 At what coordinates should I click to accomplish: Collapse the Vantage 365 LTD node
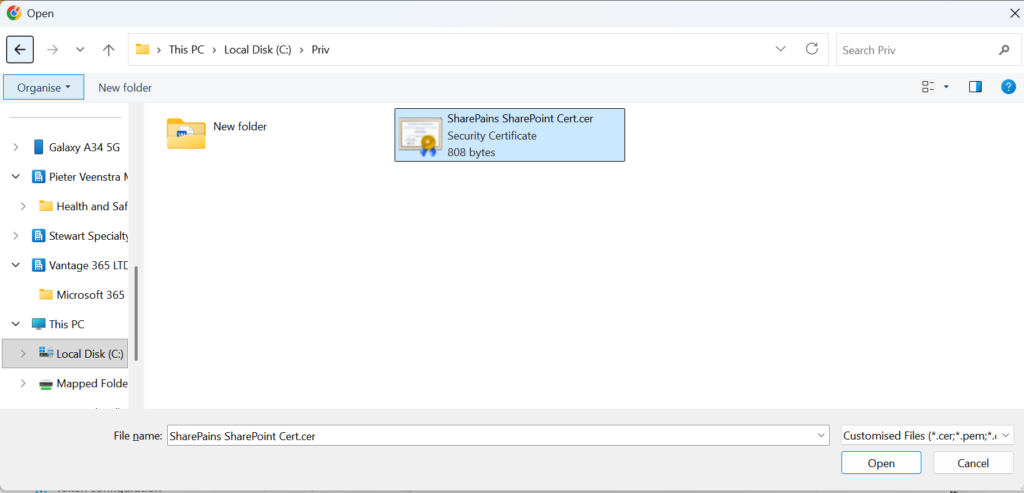click(16, 265)
